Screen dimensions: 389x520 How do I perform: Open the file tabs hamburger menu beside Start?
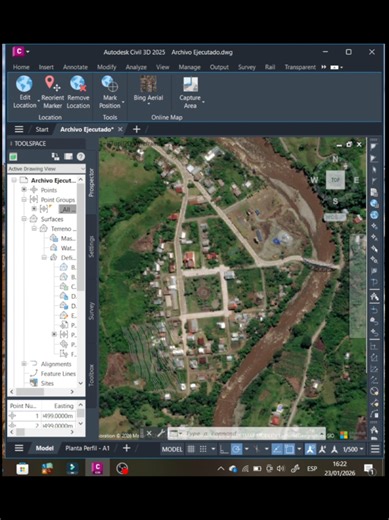pyautogui.click(x=19, y=129)
